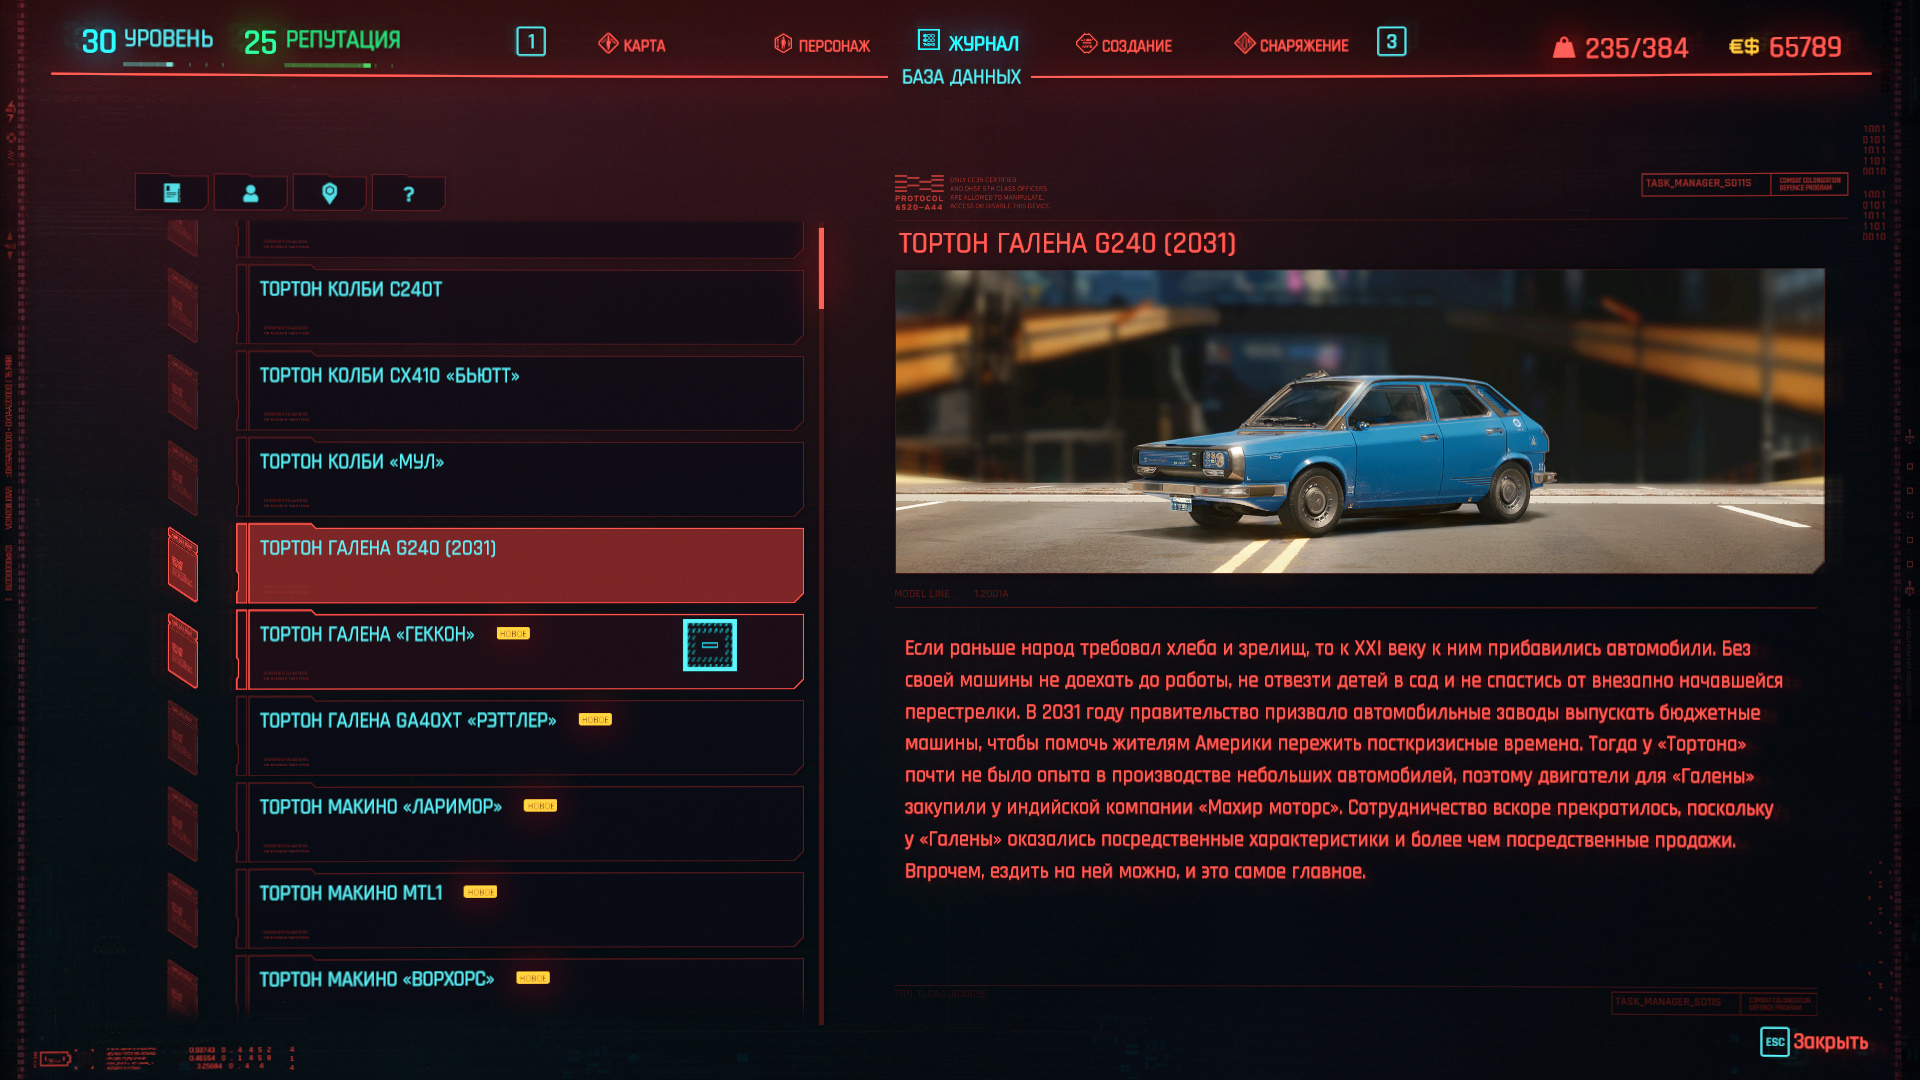Click the 30 Уровень level indicator
The image size is (1920, 1080).
[147, 41]
